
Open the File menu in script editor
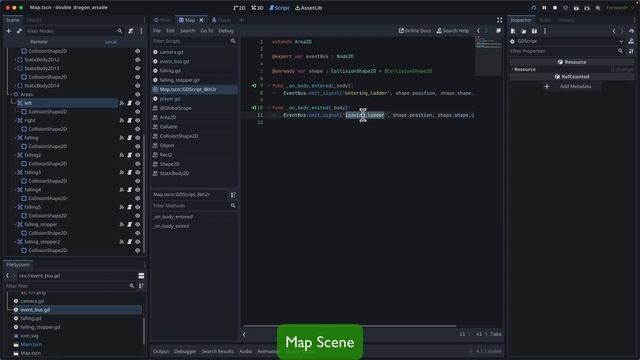(x=157, y=31)
